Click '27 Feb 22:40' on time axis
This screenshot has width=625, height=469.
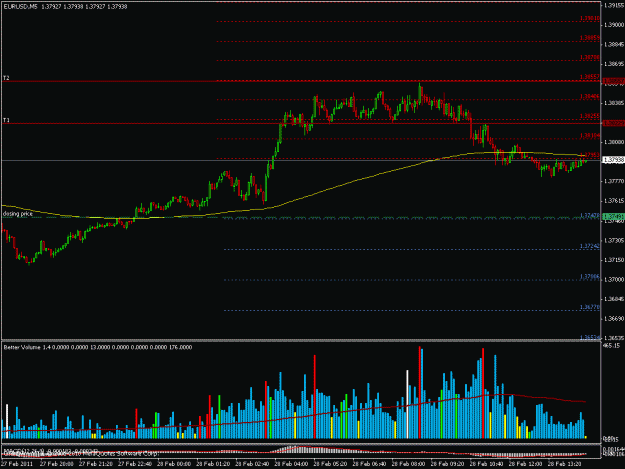pos(135,464)
